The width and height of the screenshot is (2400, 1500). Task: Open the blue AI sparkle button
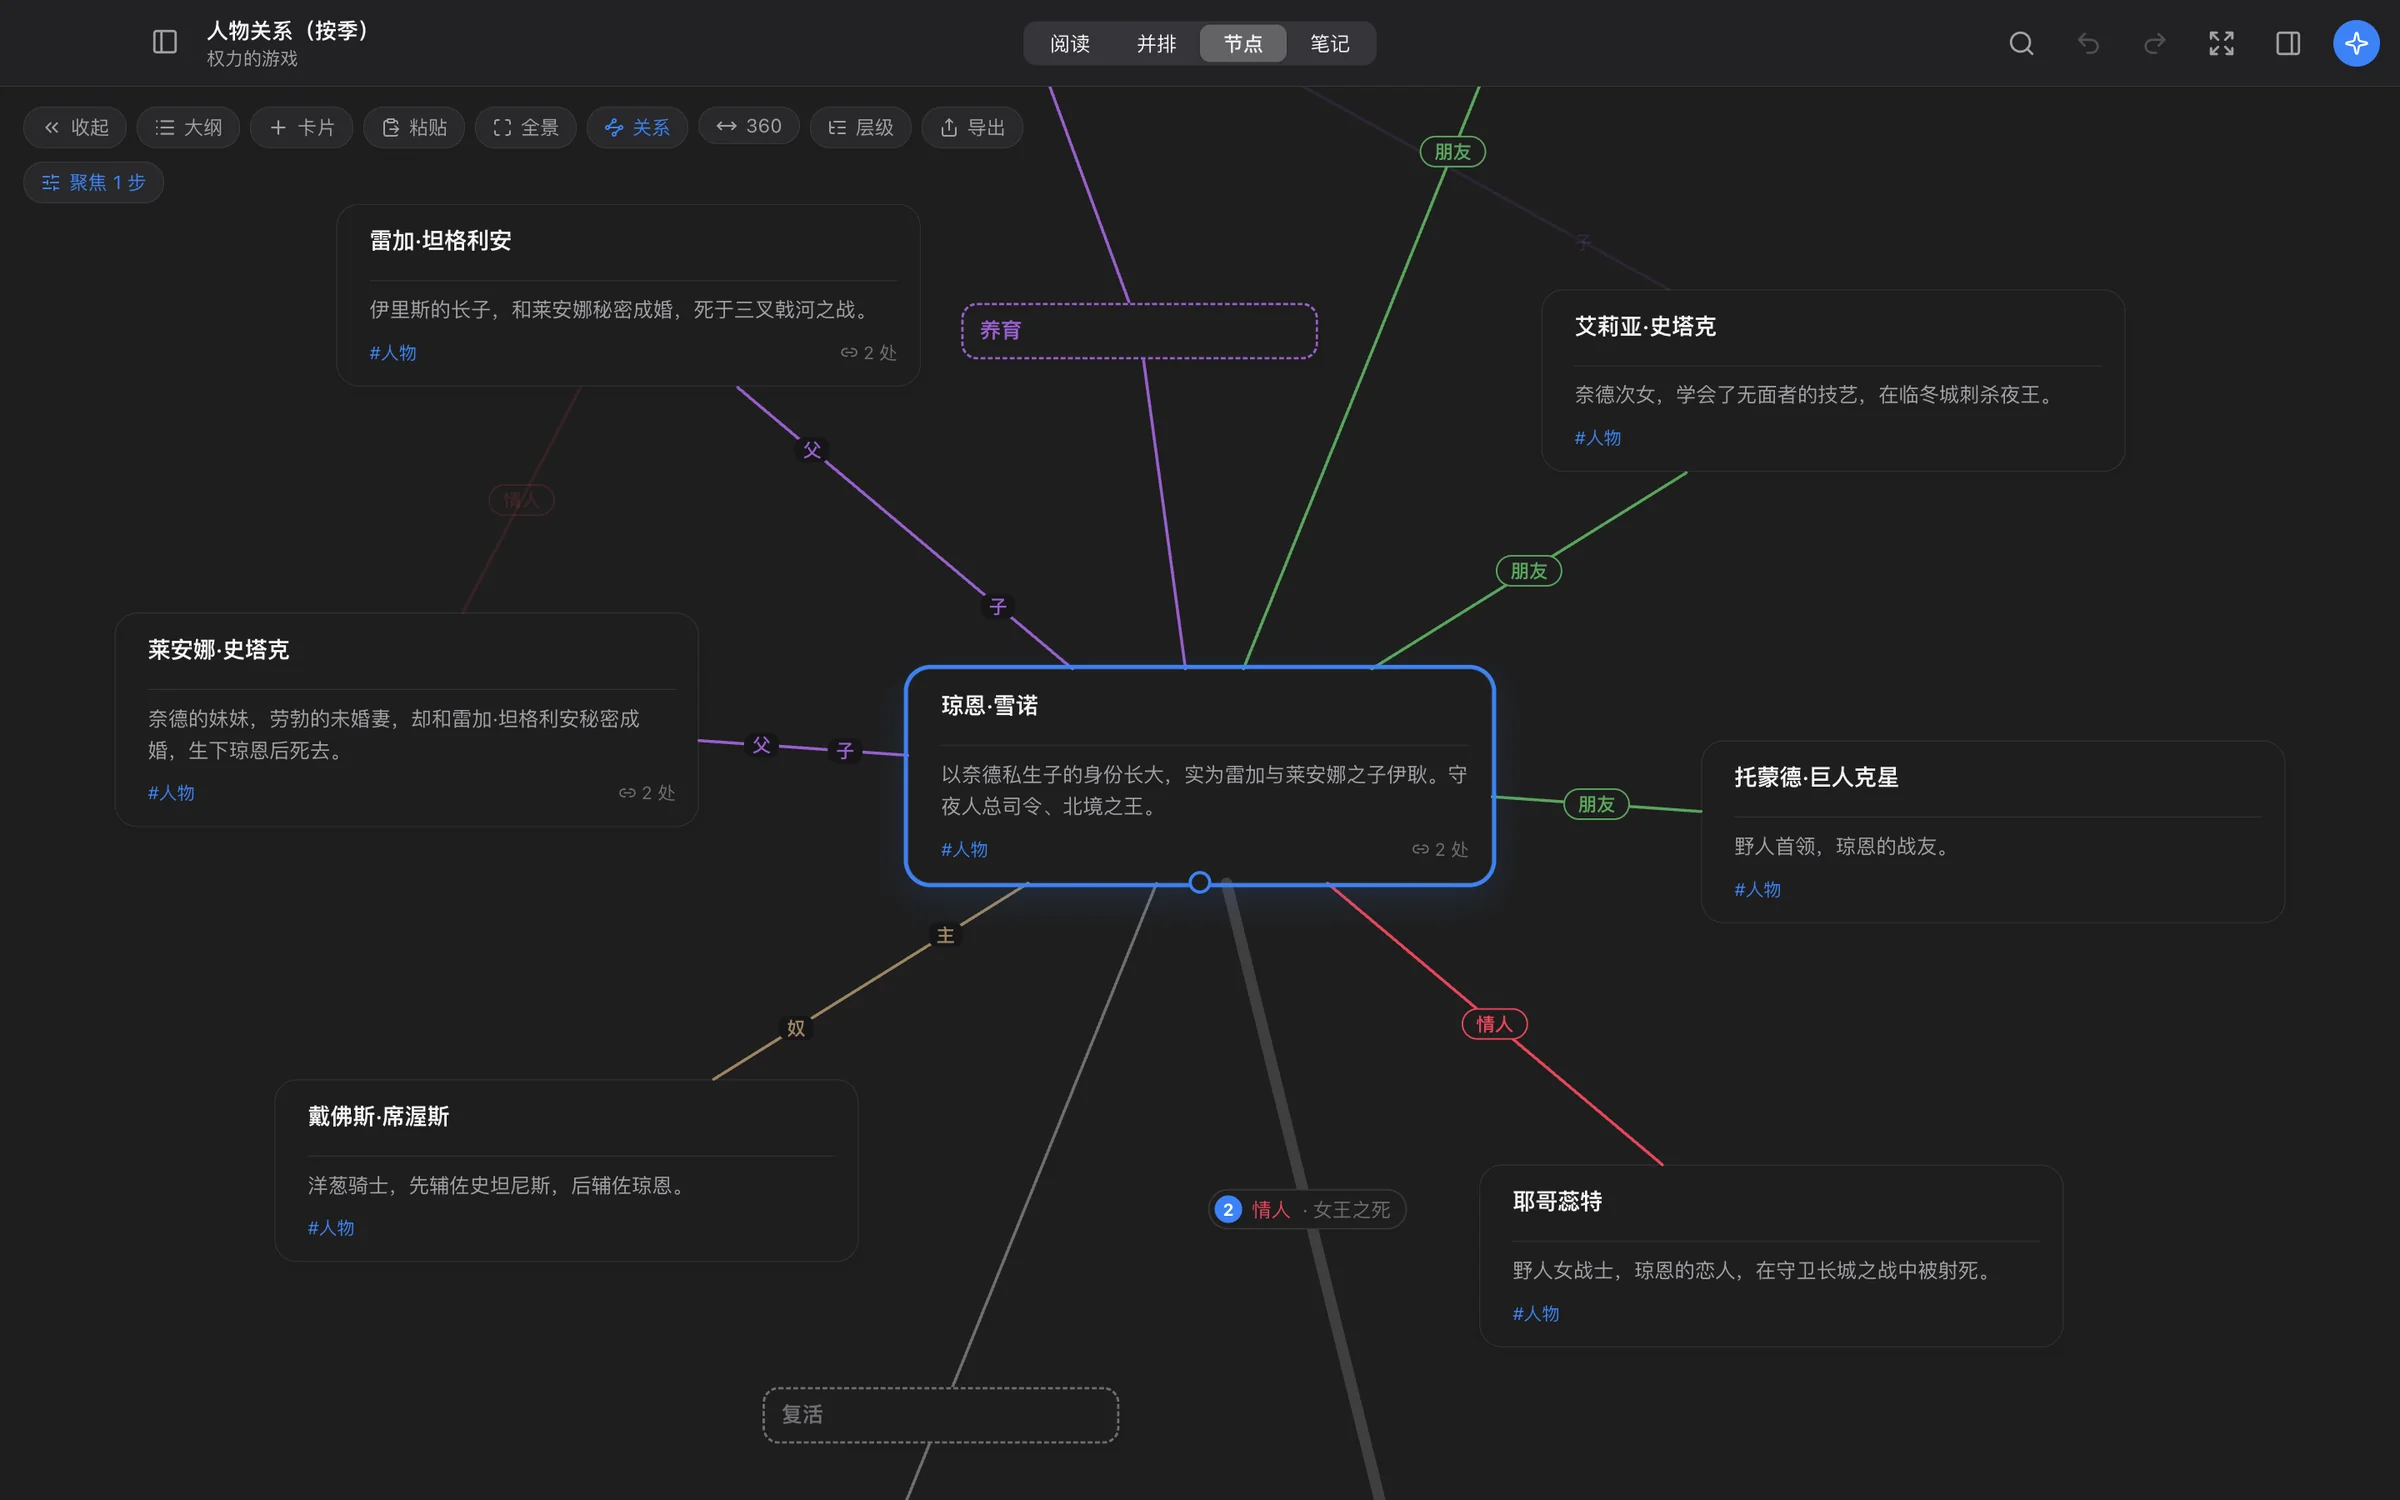(2356, 43)
